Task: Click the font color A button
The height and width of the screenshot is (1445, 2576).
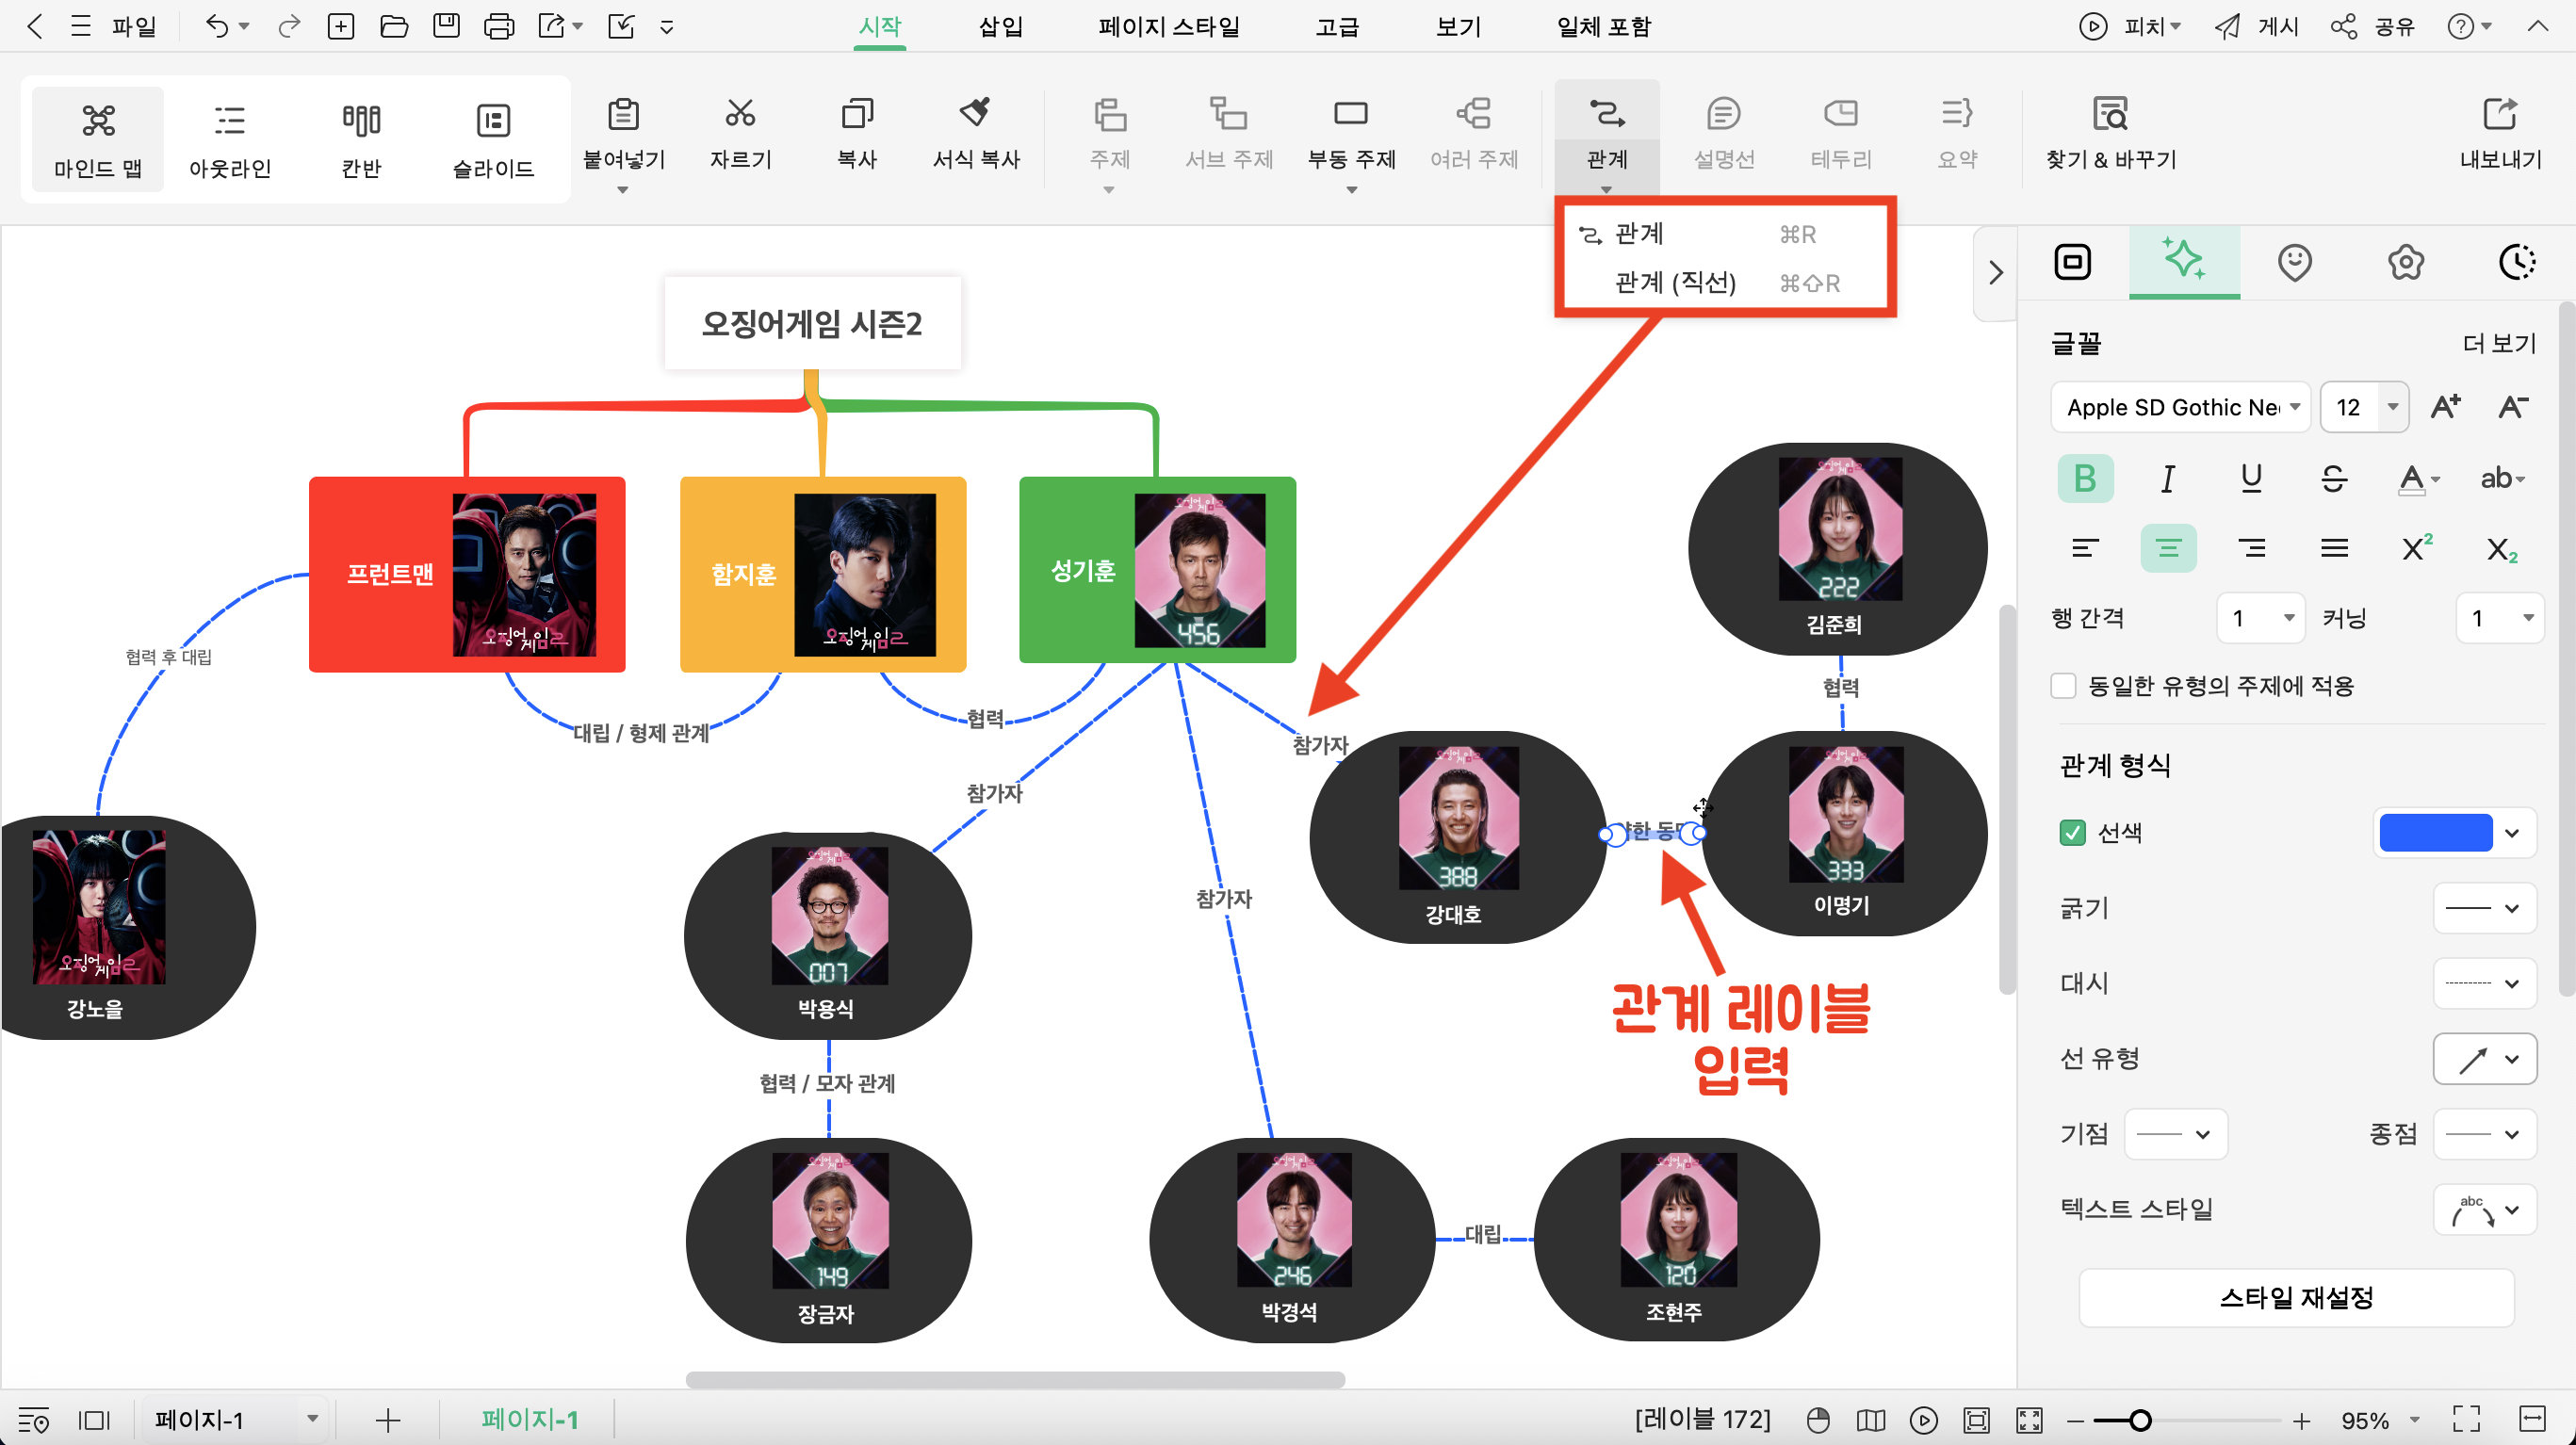Action: [x=2410, y=479]
